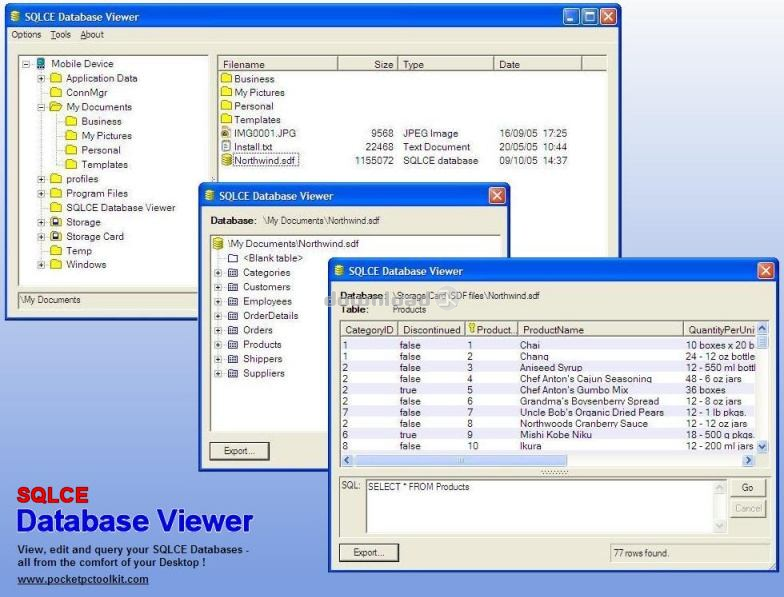The image size is (784, 597).
Task: Click the Temp folder icon
Action: (x=56, y=250)
